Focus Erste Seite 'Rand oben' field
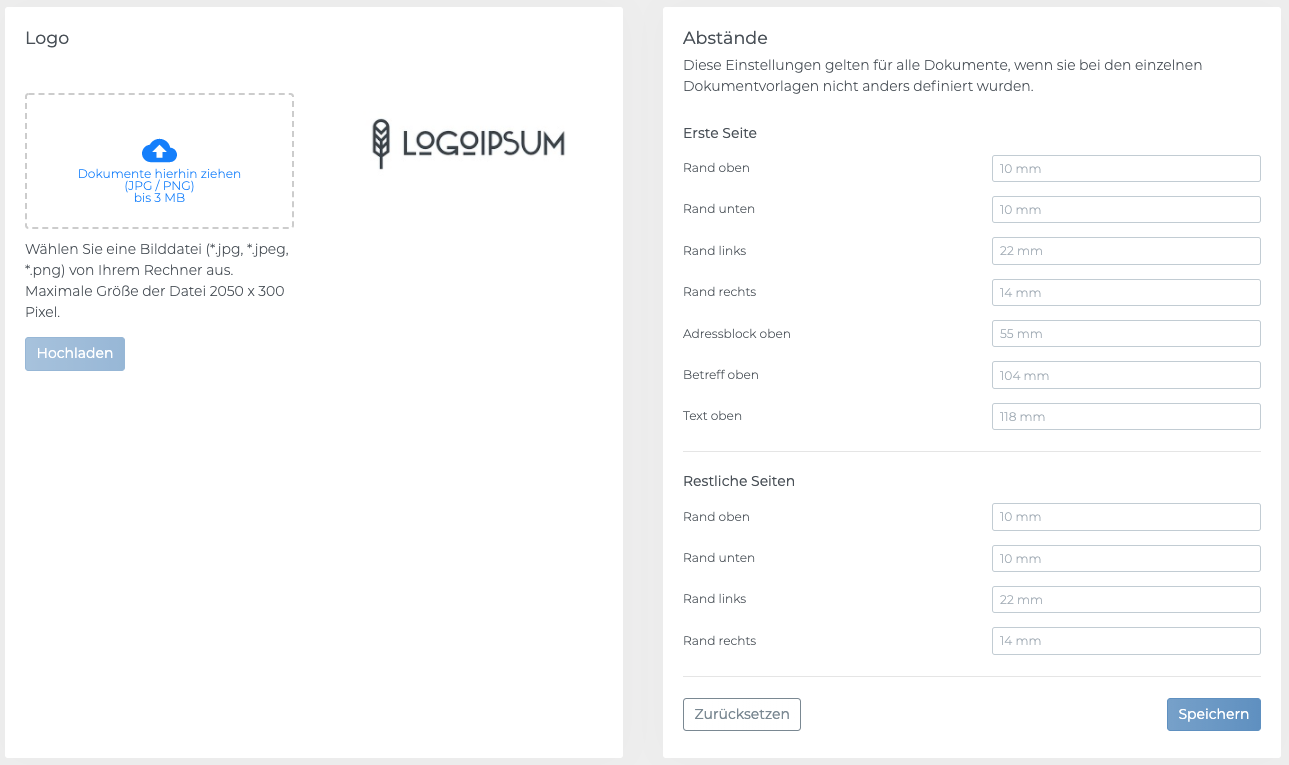1289x765 pixels. [x=1125, y=168]
